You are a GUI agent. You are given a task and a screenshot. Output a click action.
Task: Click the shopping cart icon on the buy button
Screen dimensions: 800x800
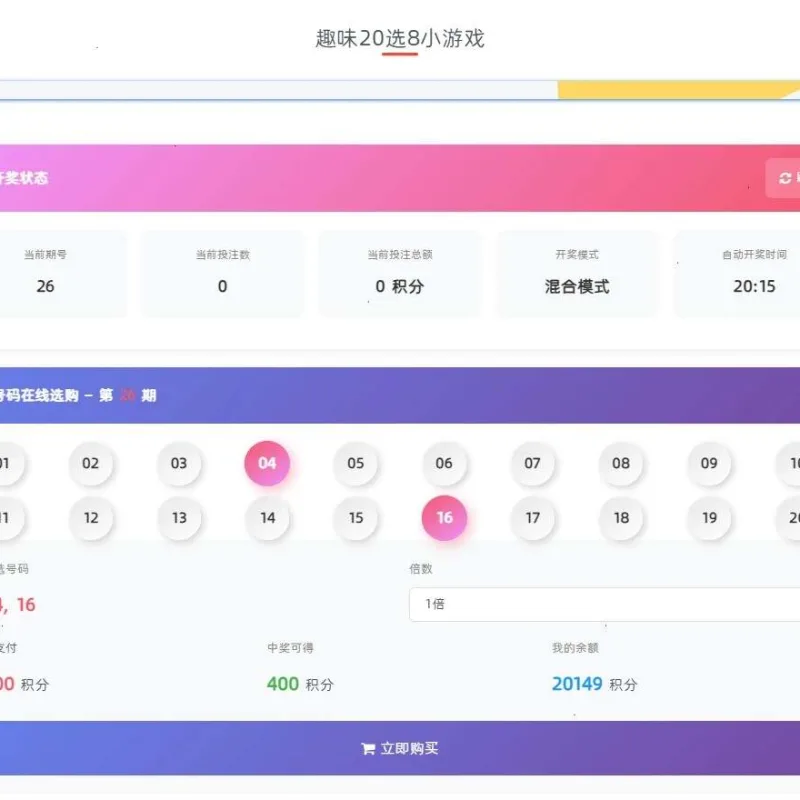(368, 748)
